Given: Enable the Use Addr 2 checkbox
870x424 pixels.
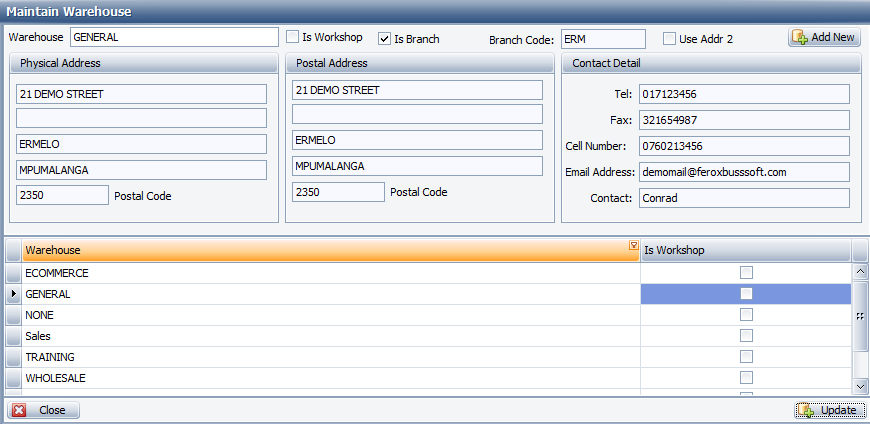Looking at the screenshot, I should pos(670,39).
